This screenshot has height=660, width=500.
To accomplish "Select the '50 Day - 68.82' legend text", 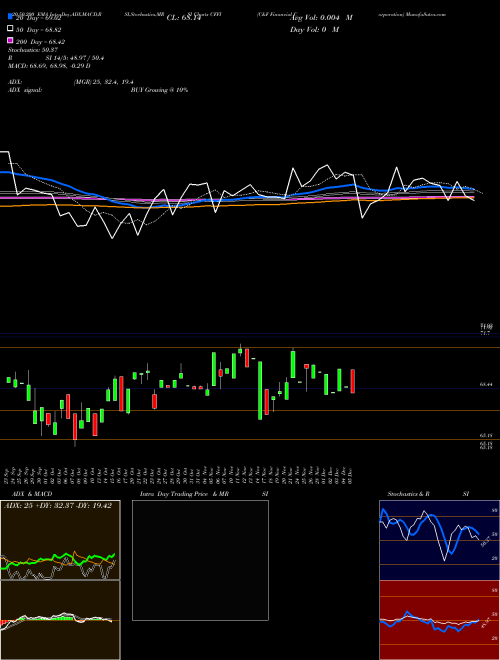I will click(x=39, y=30).
